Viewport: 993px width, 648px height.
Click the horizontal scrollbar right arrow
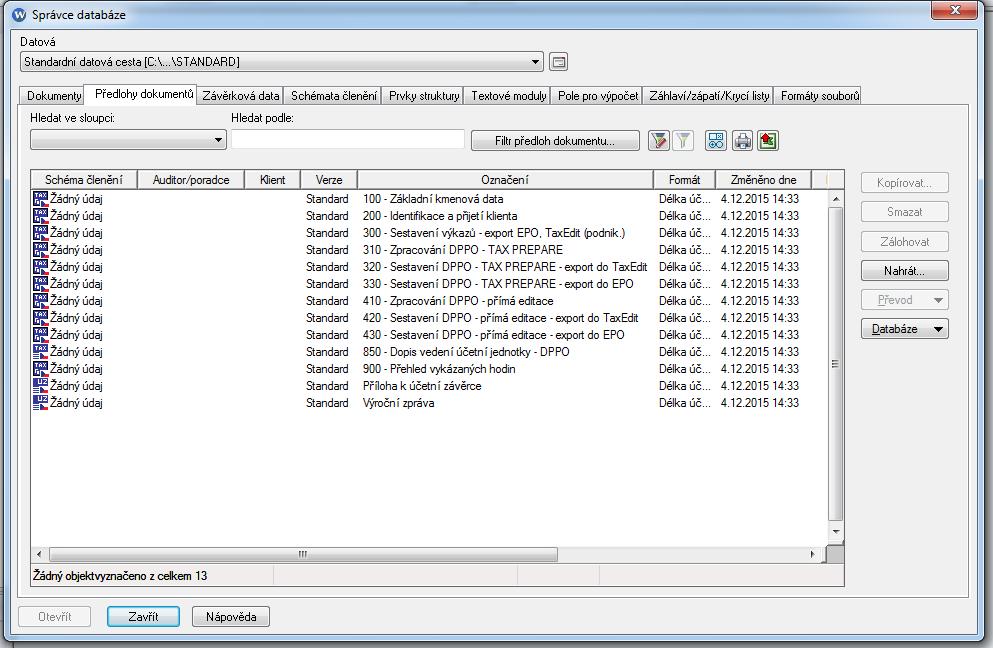tap(813, 554)
